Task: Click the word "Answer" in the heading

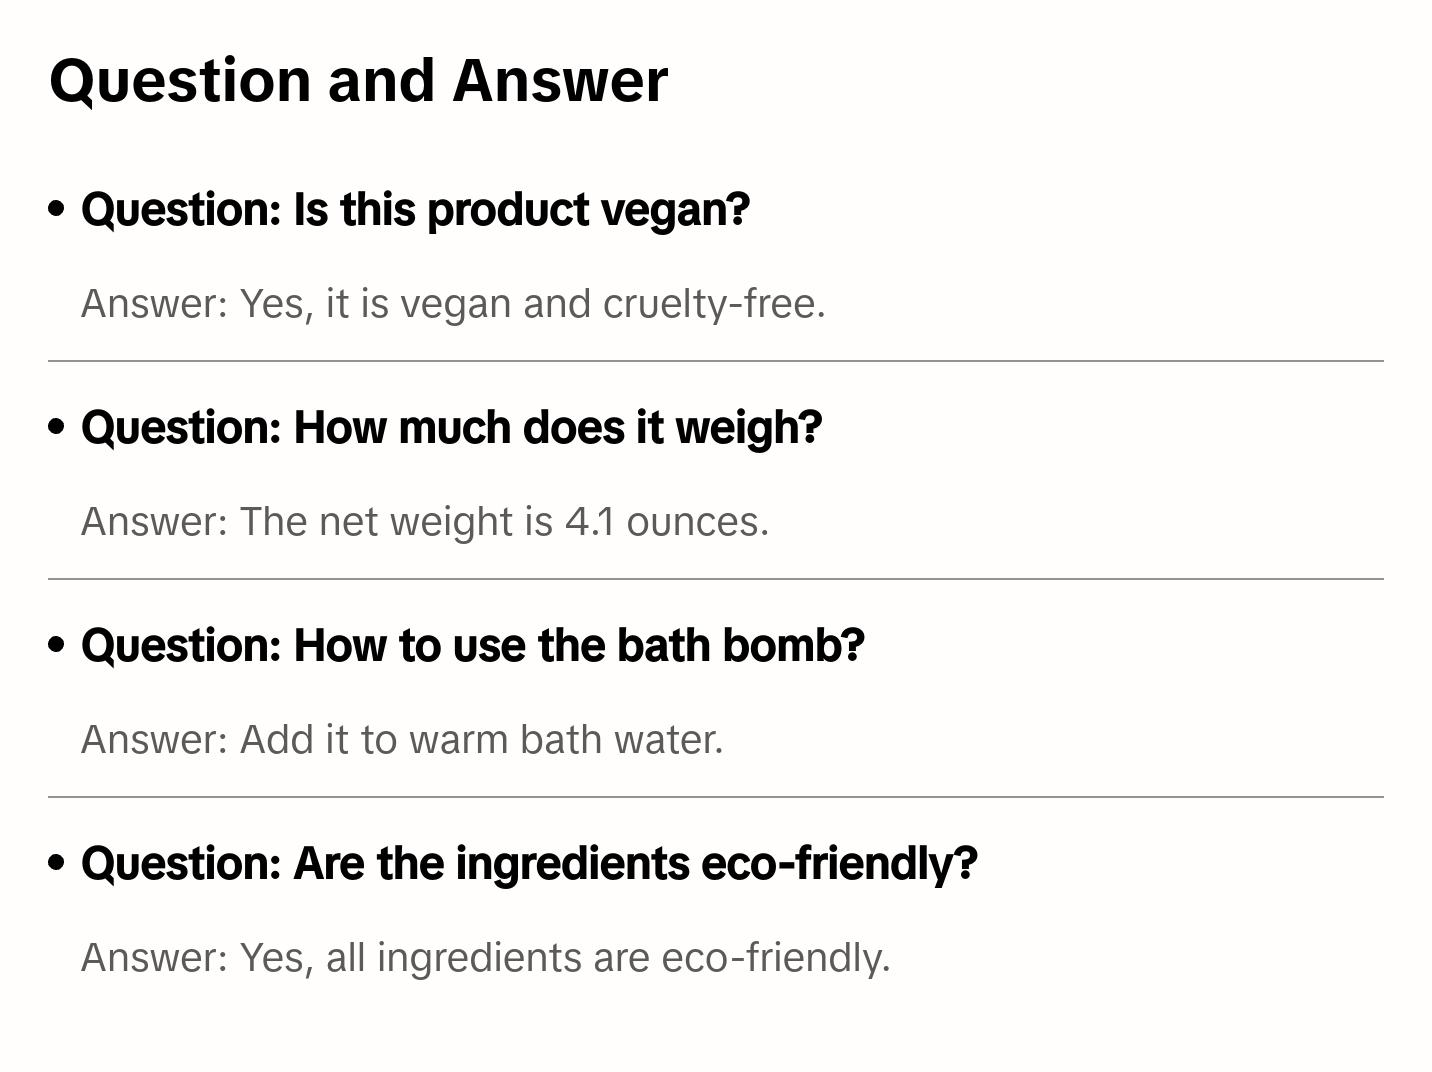Action: click(x=560, y=81)
